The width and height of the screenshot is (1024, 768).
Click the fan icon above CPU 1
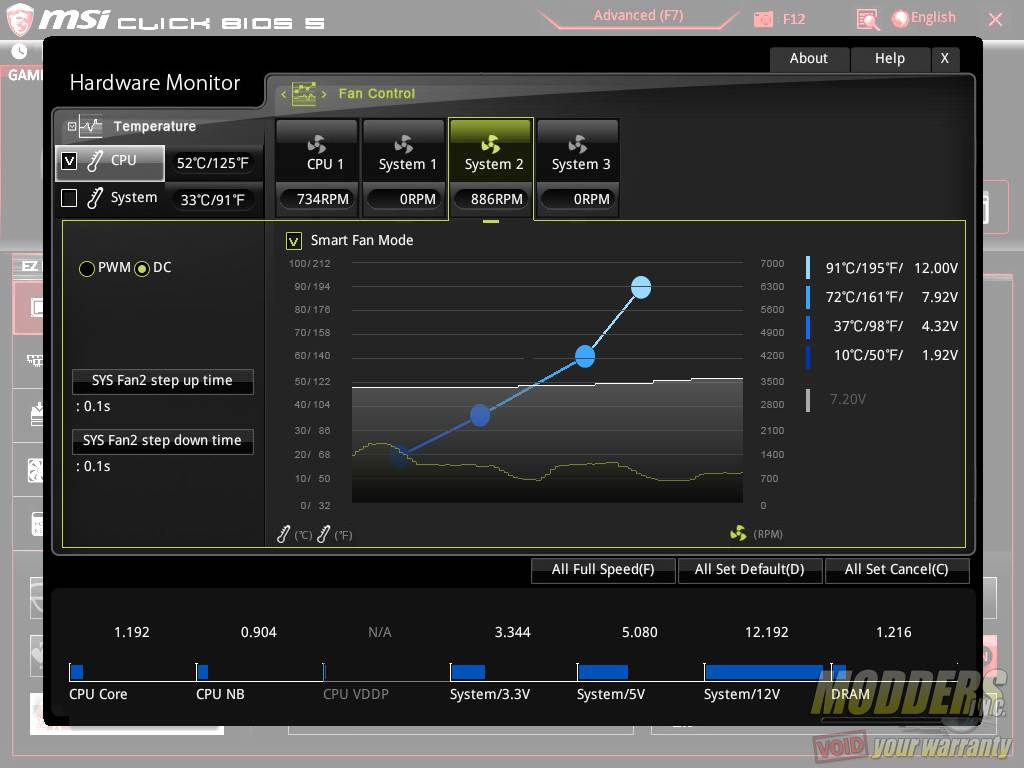point(317,144)
